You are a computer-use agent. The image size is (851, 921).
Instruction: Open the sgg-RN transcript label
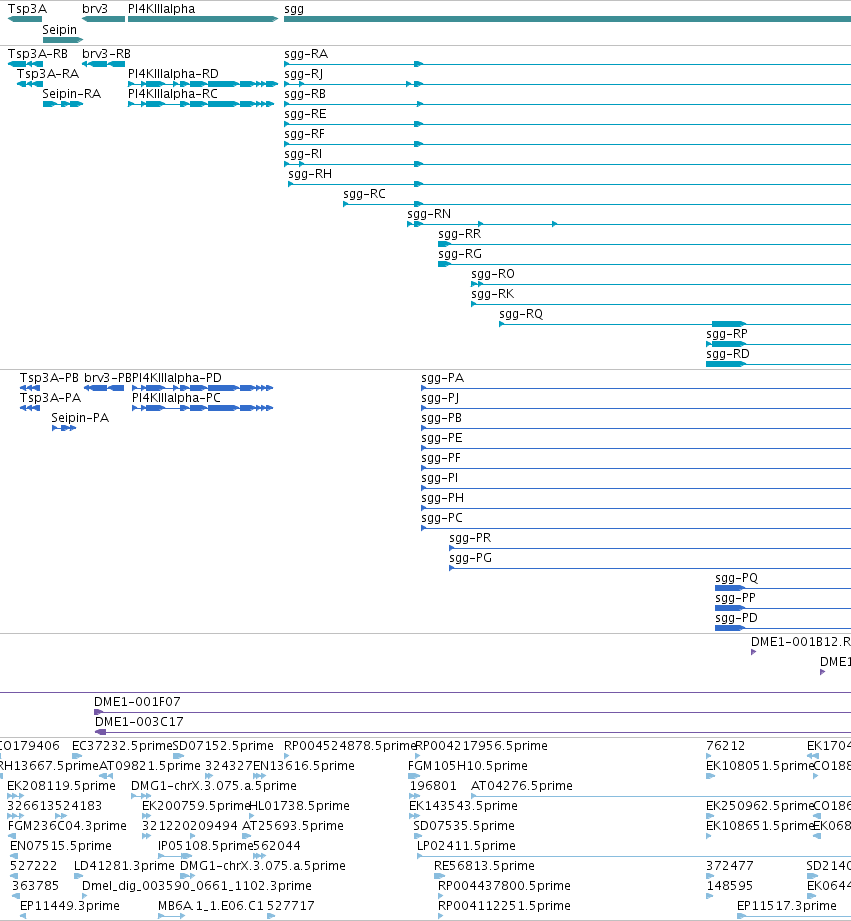[429, 213]
